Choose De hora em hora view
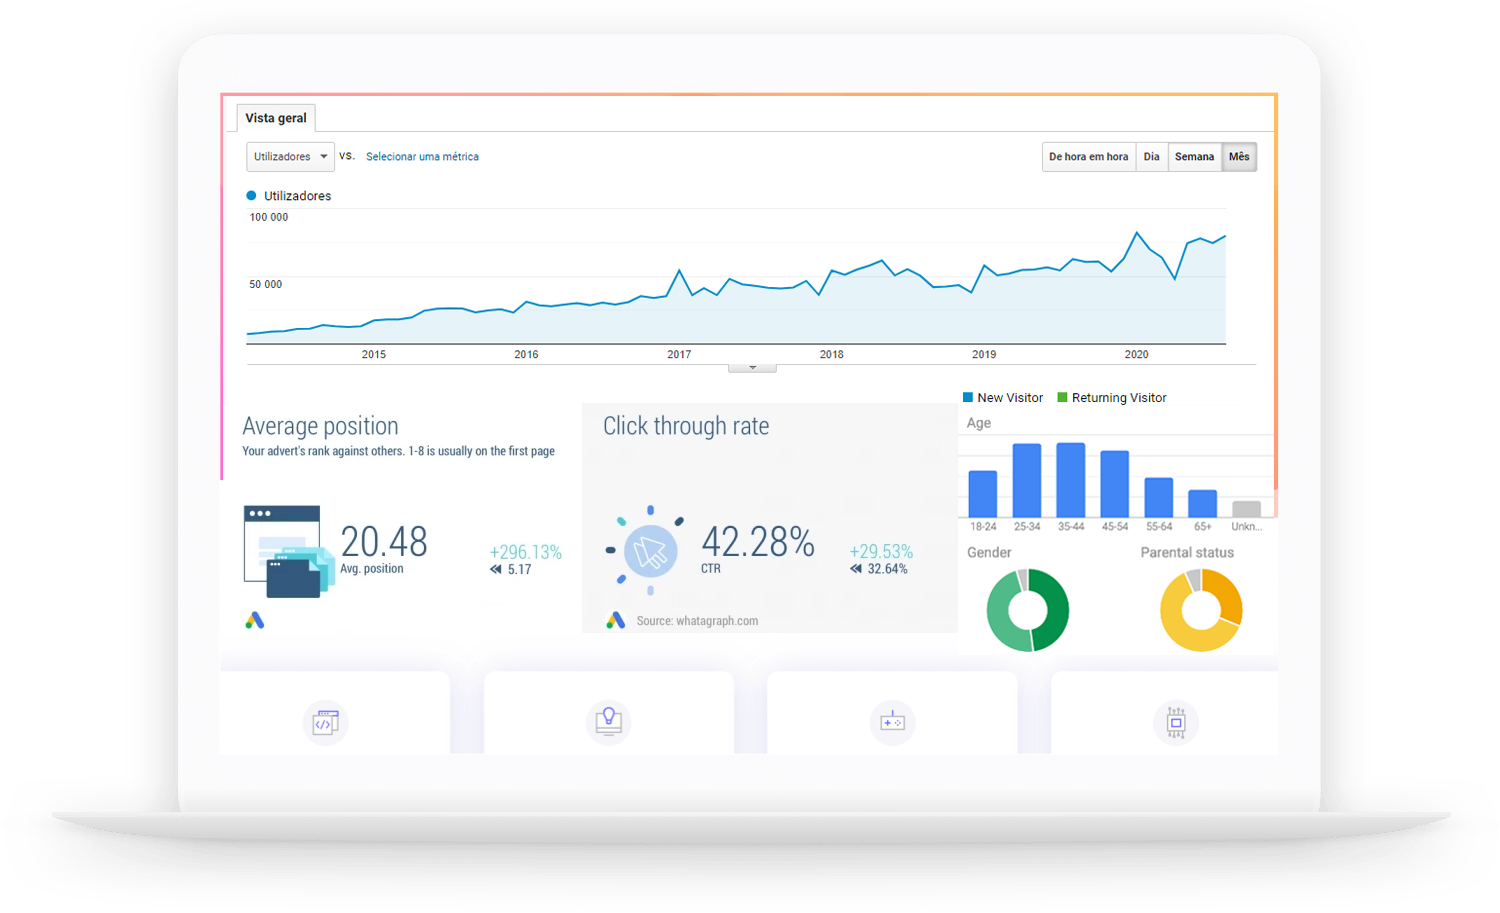Image resolution: width=1500 pixels, height=913 pixels. pos(1088,157)
